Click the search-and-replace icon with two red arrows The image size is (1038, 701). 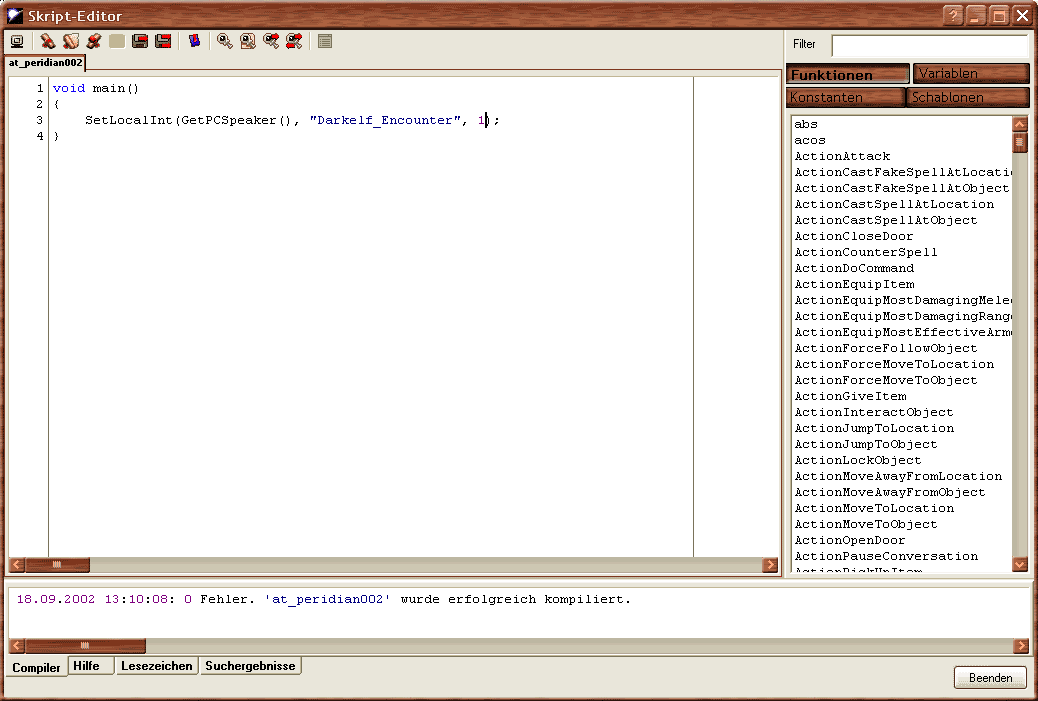[x=294, y=42]
